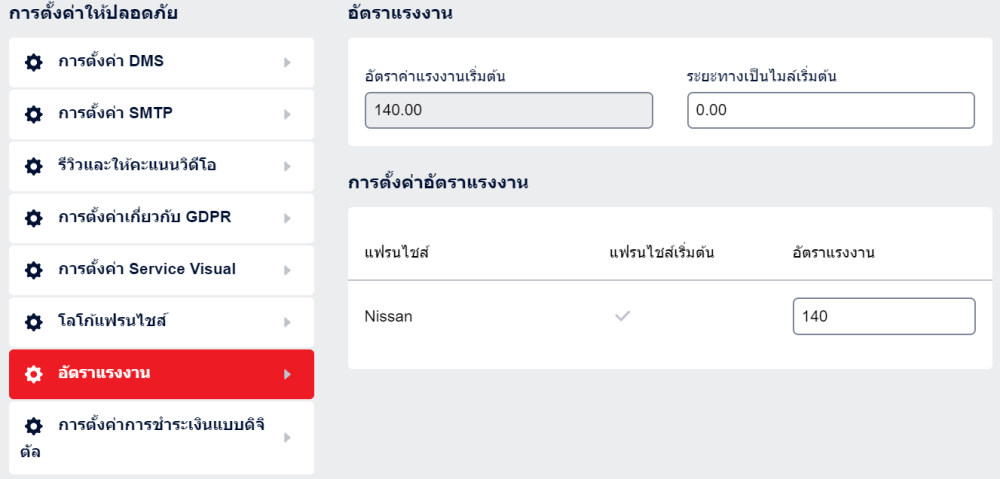Expand การตั้งค่า DMS with its arrow

[x=287, y=62]
